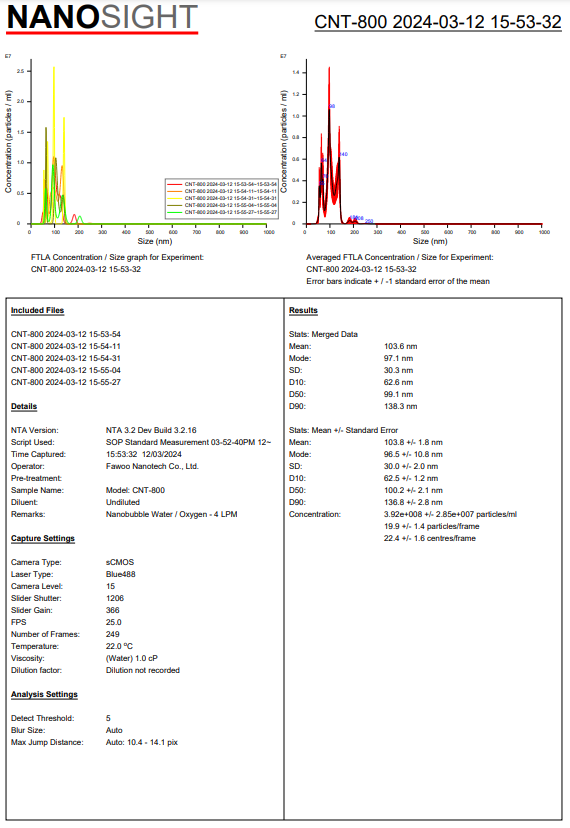Click the value 22.4 +/- 1.6 centres/frame
Screen dimensions: 570x828
(429, 538)
